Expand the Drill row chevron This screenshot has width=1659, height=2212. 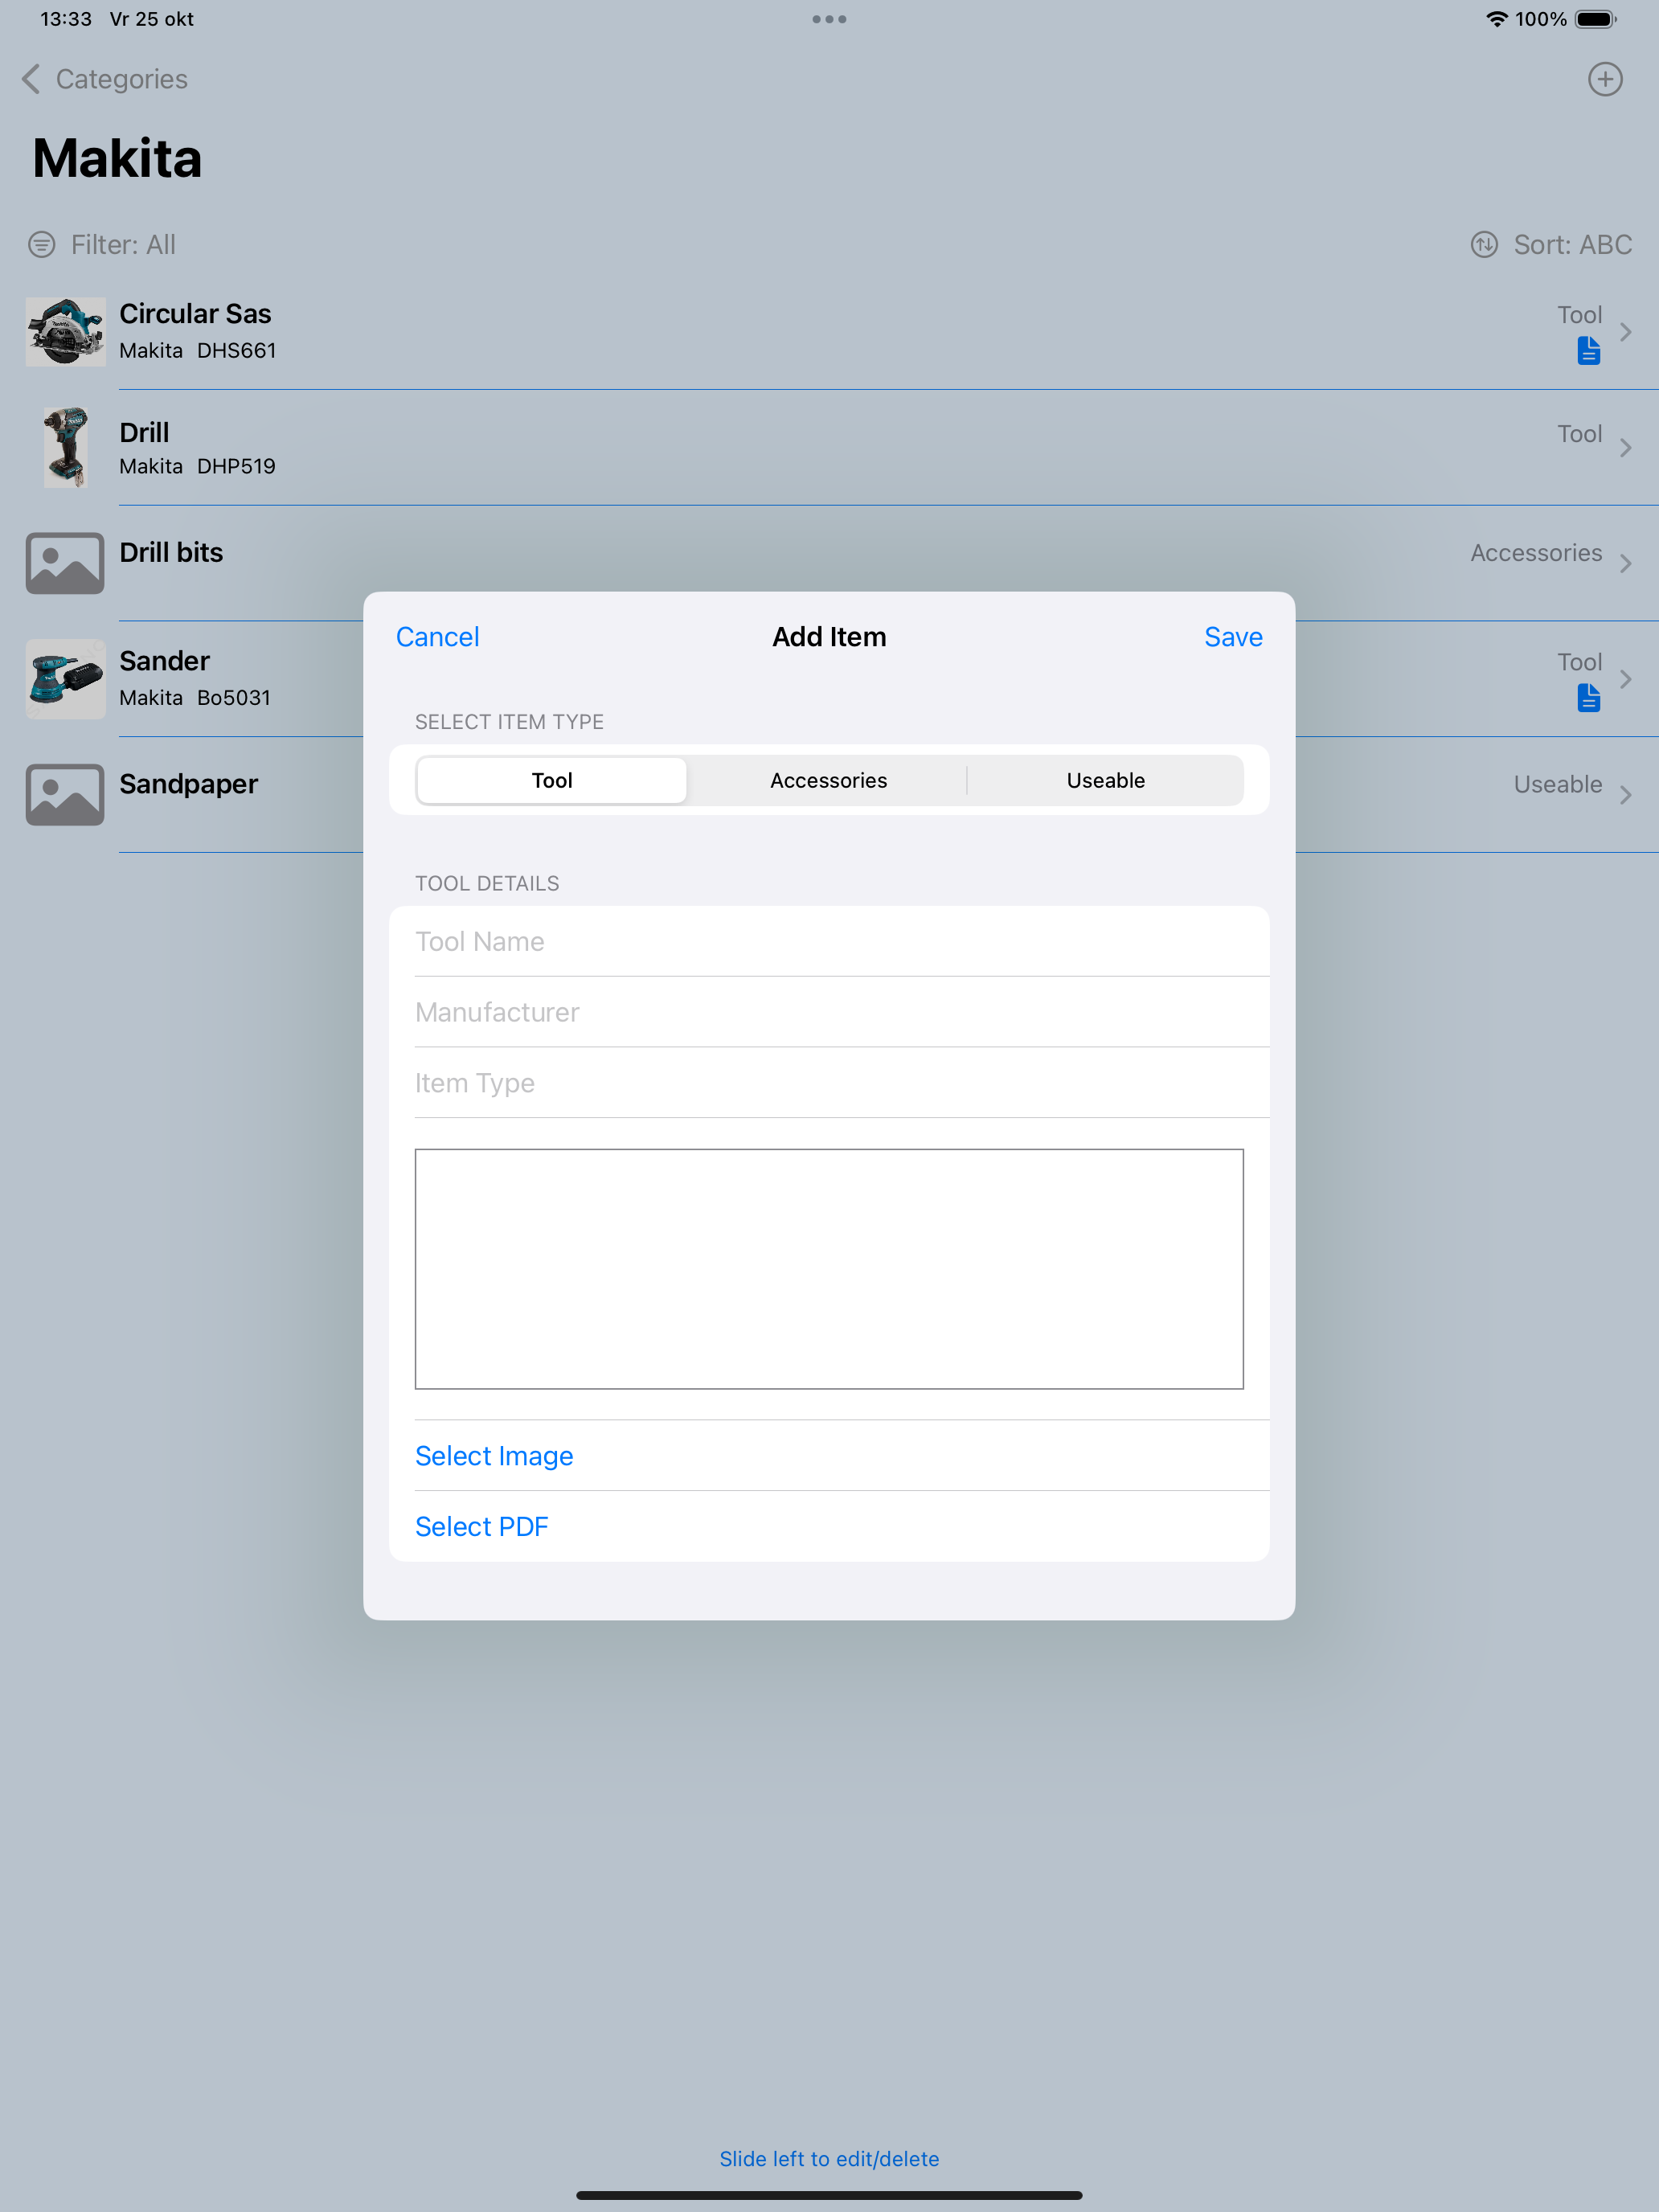pyautogui.click(x=1626, y=448)
